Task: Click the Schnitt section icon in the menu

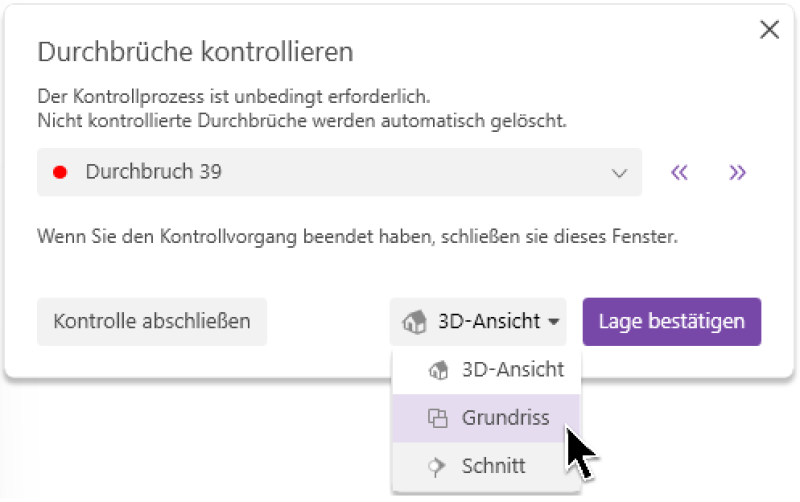Action: tap(438, 466)
